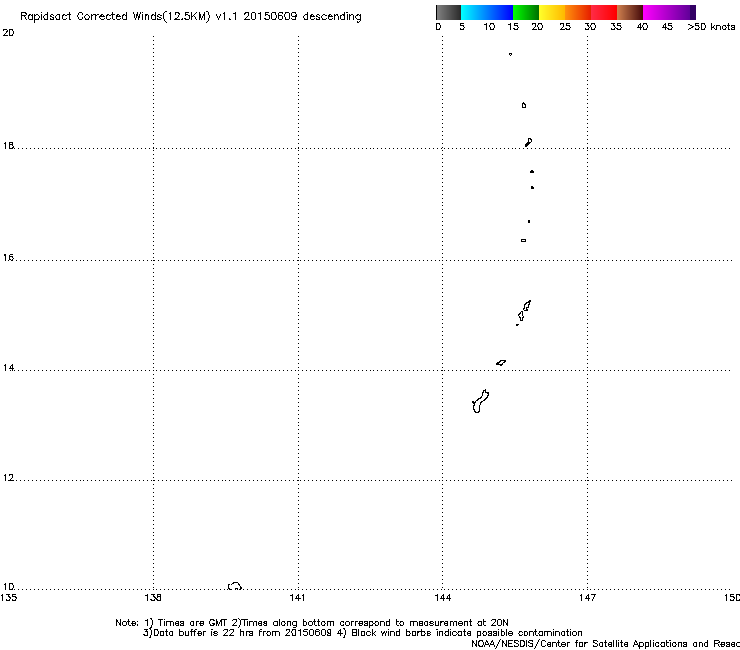Click the small island outline just above 14N
Viewport: 740px width, 650px height.
click(501, 363)
